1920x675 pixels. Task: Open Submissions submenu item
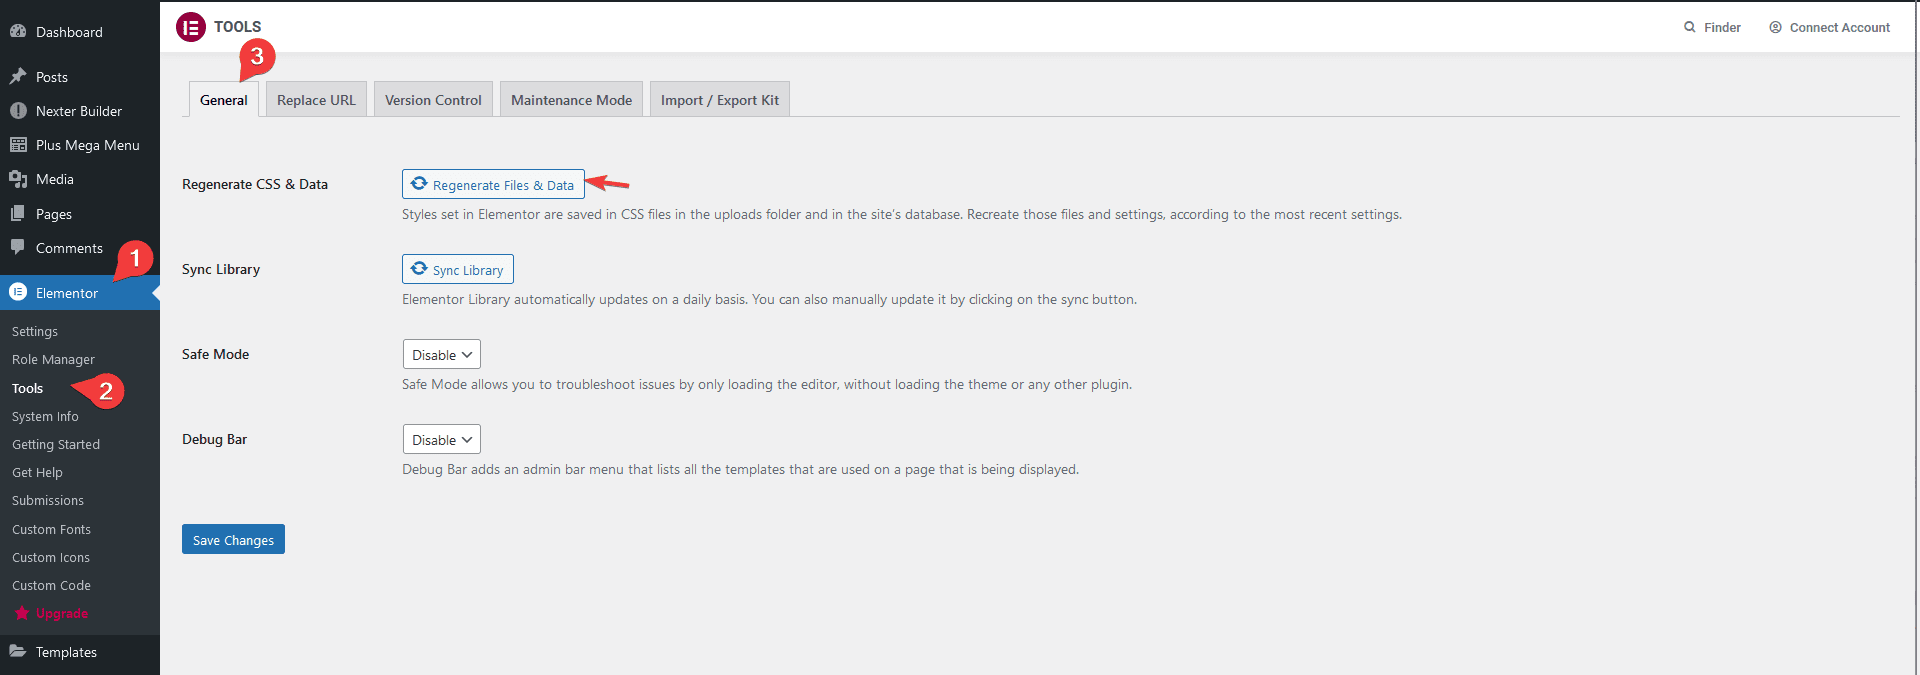[48, 500]
